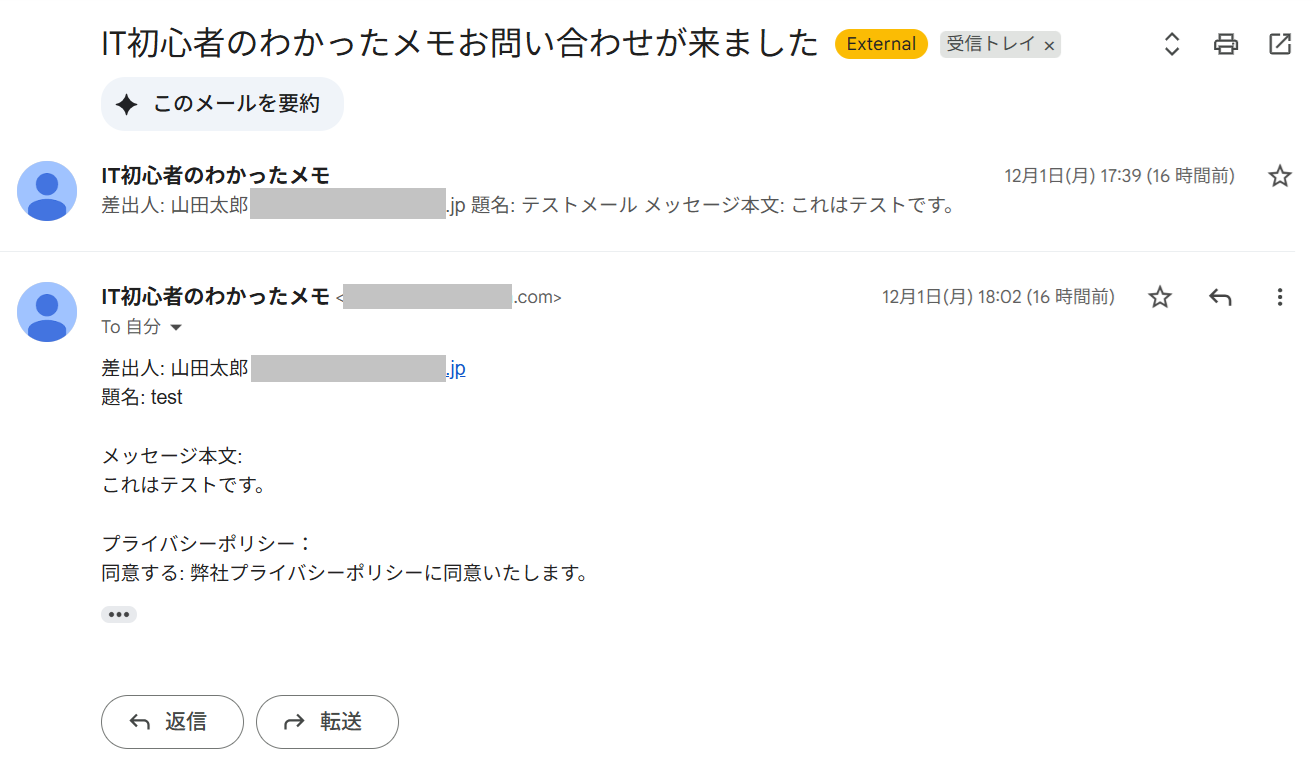This screenshot has width=1313, height=769.
Task: Click the second message sender avatar
Action: pyautogui.click(x=47, y=311)
